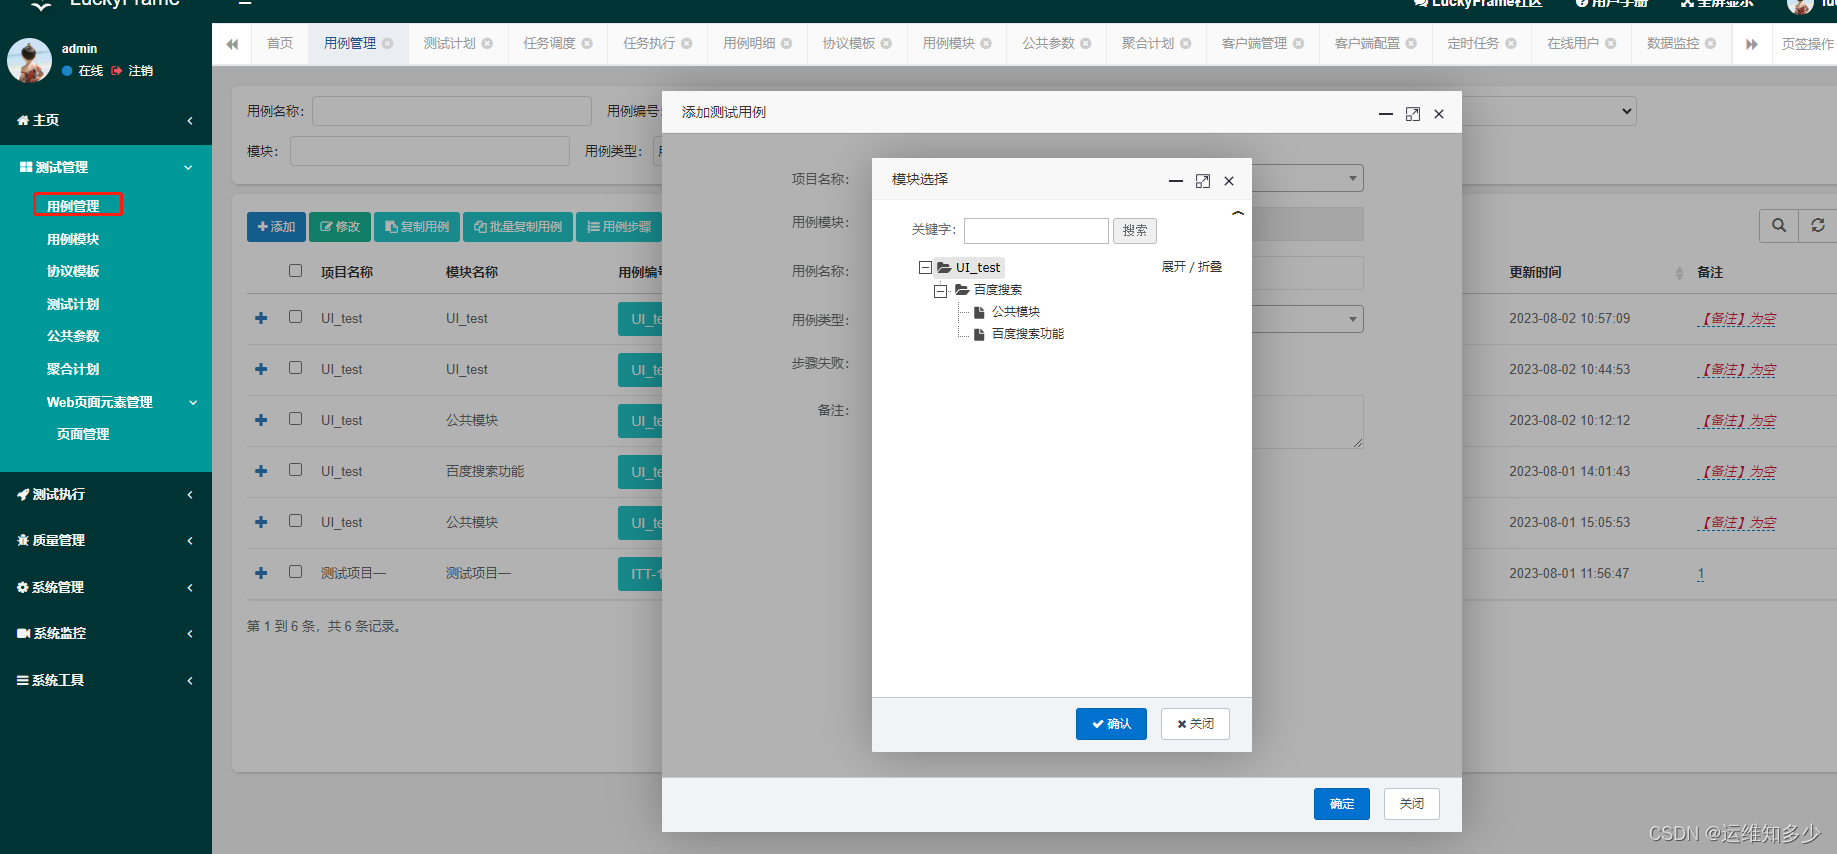Maximize the 添加测试用例 dialog

pyautogui.click(x=1412, y=114)
